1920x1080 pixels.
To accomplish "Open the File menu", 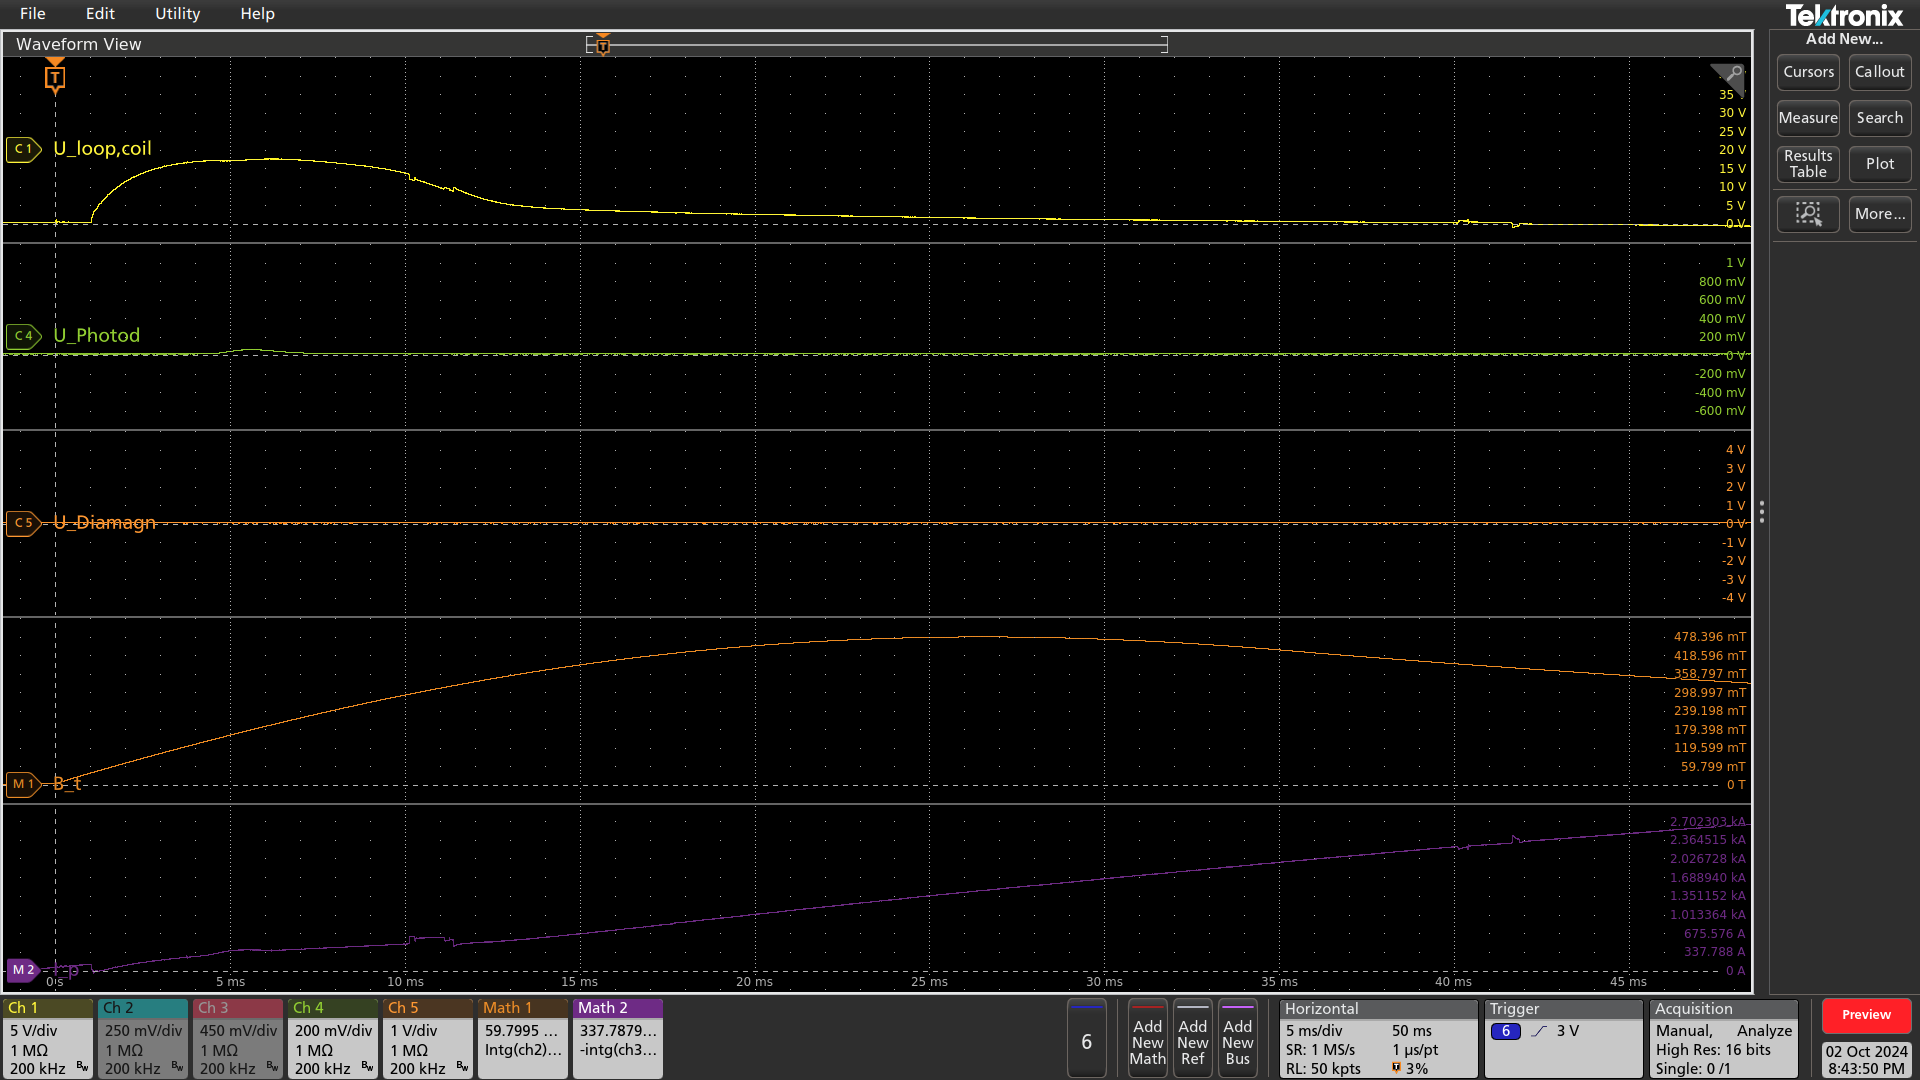I will (32, 14).
